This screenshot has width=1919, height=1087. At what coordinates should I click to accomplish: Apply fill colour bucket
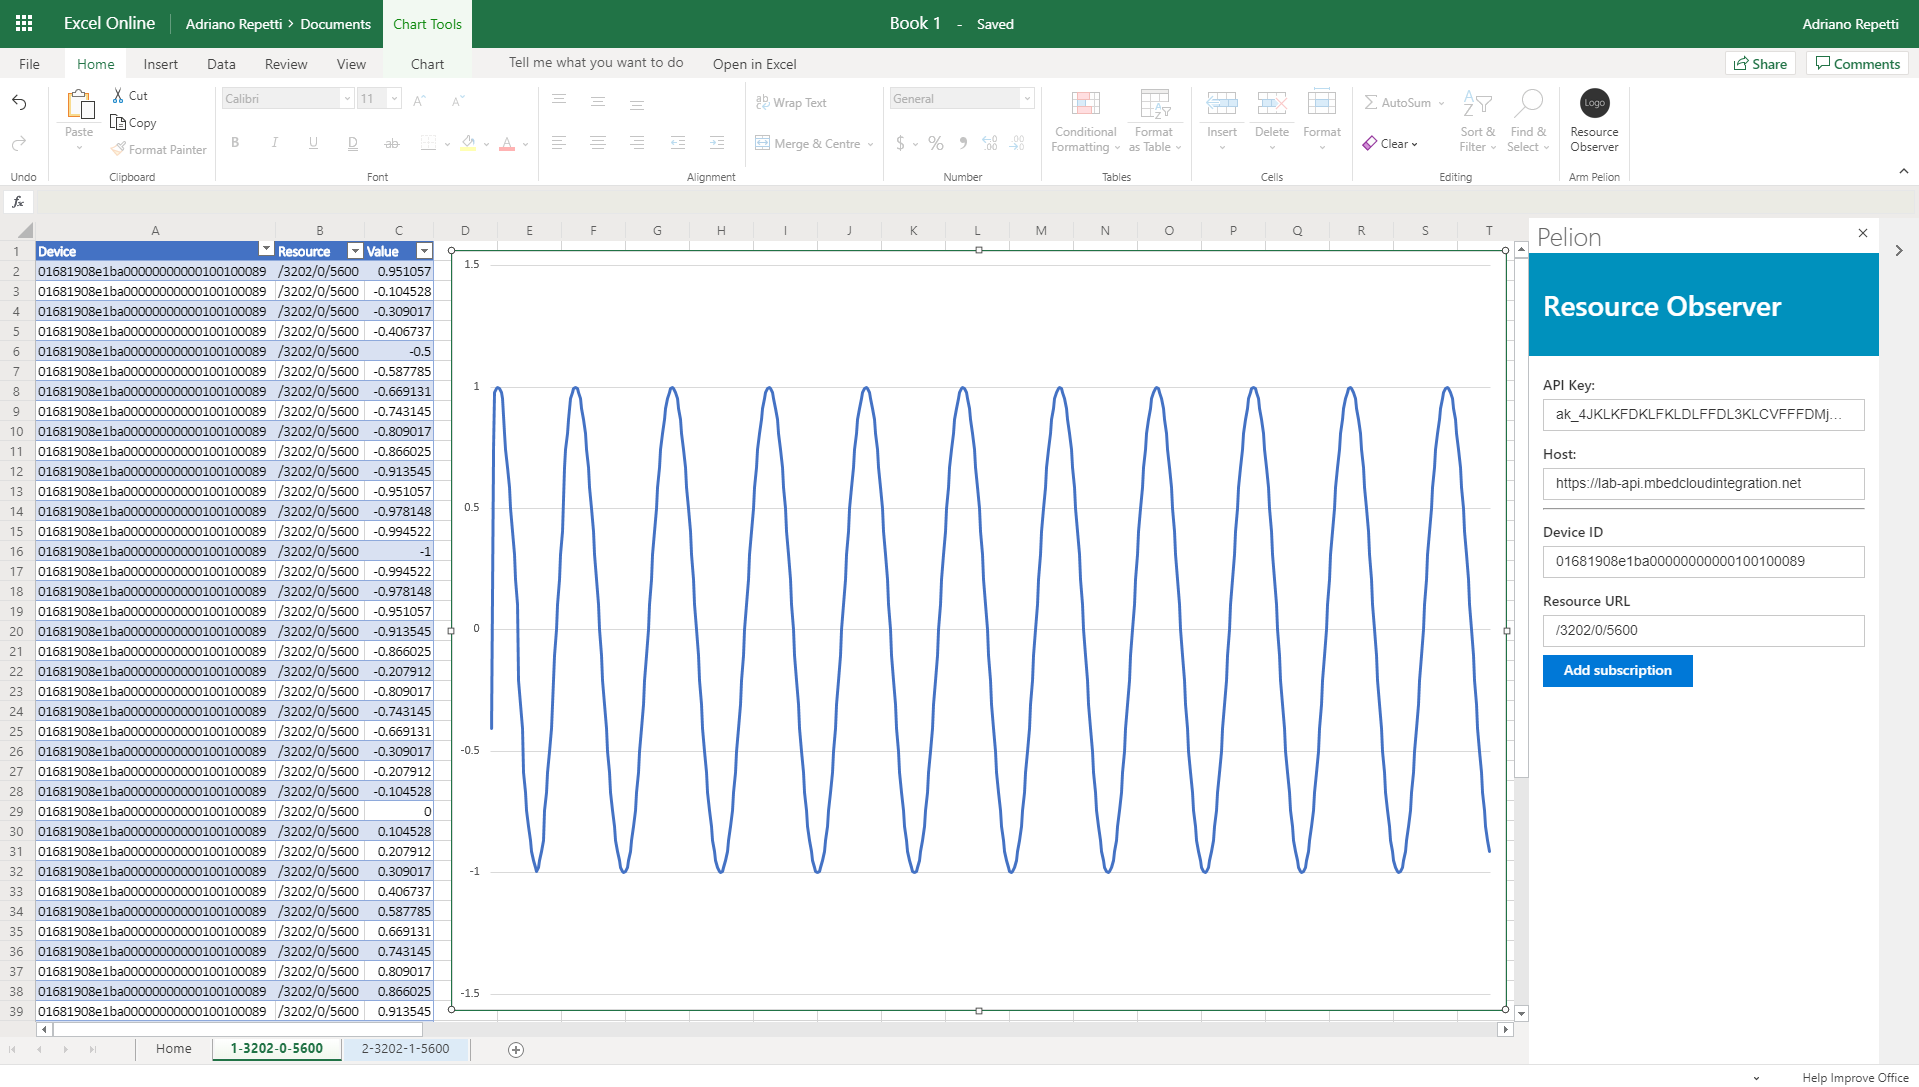click(x=468, y=143)
